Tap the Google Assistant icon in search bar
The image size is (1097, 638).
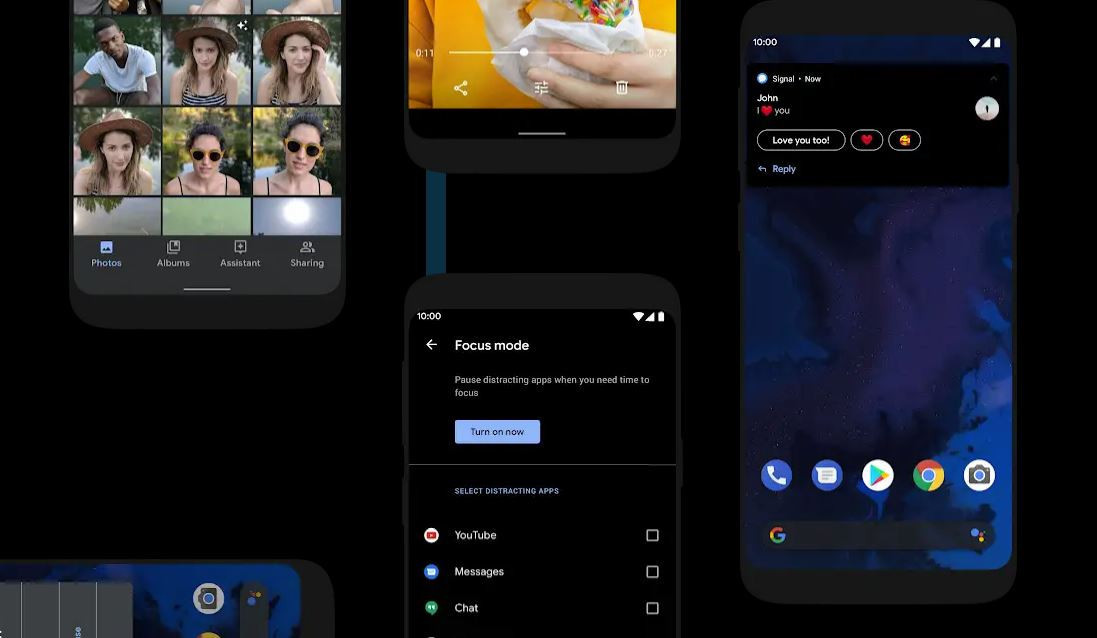[978, 536]
